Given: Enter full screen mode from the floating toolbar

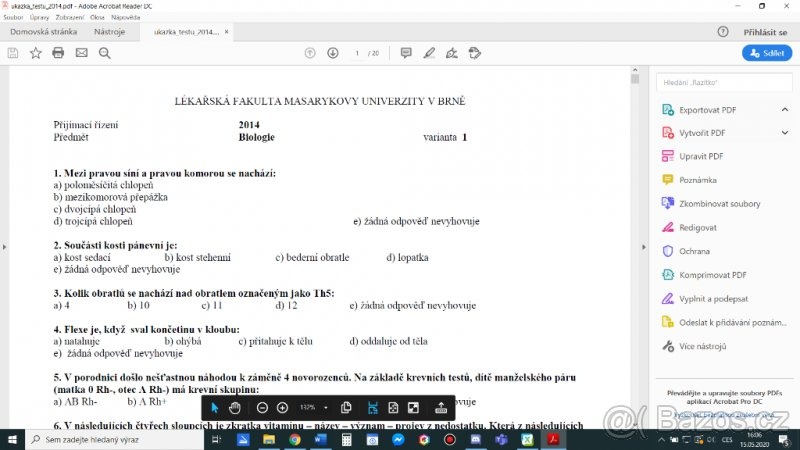Looking at the screenshot, I should click(413, 408).
